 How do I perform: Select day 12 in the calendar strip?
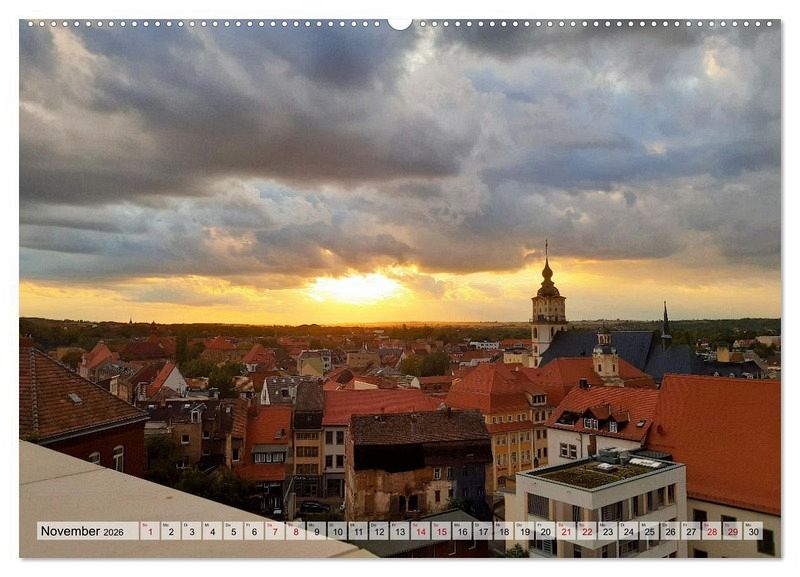pyautogui.click(x=379, y=531)
